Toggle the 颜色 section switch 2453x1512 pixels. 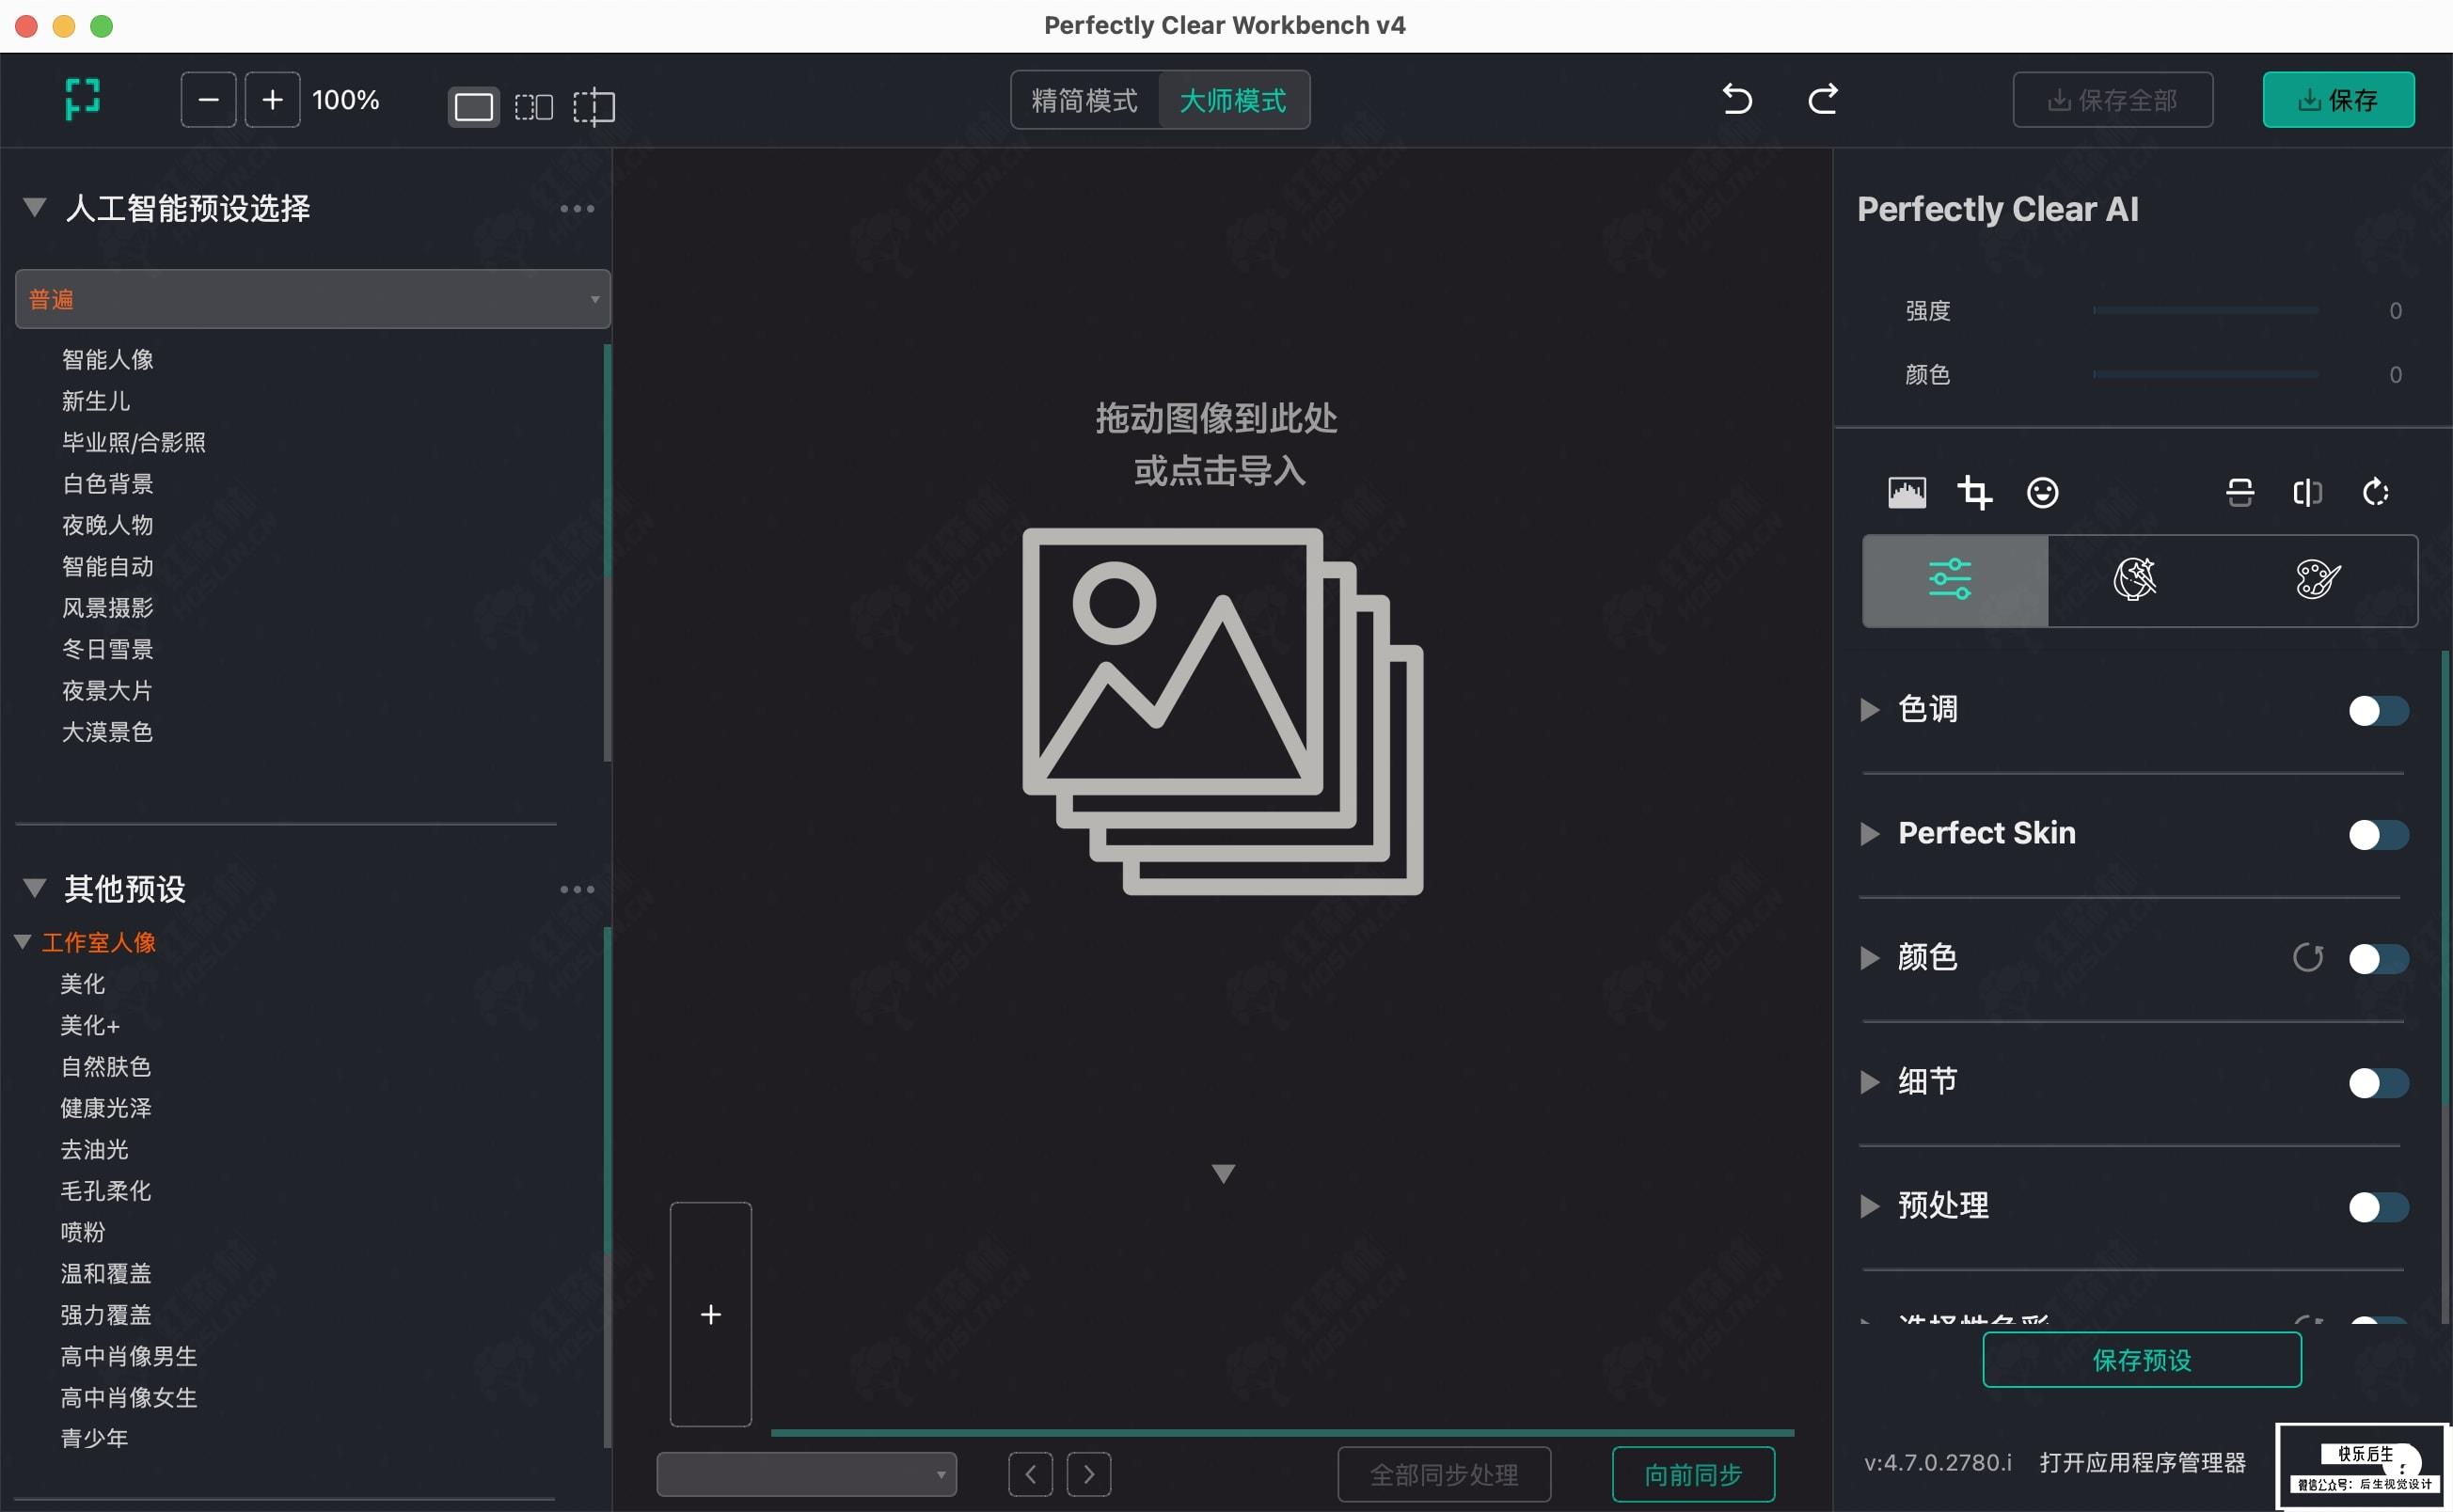click(2379, 959)
